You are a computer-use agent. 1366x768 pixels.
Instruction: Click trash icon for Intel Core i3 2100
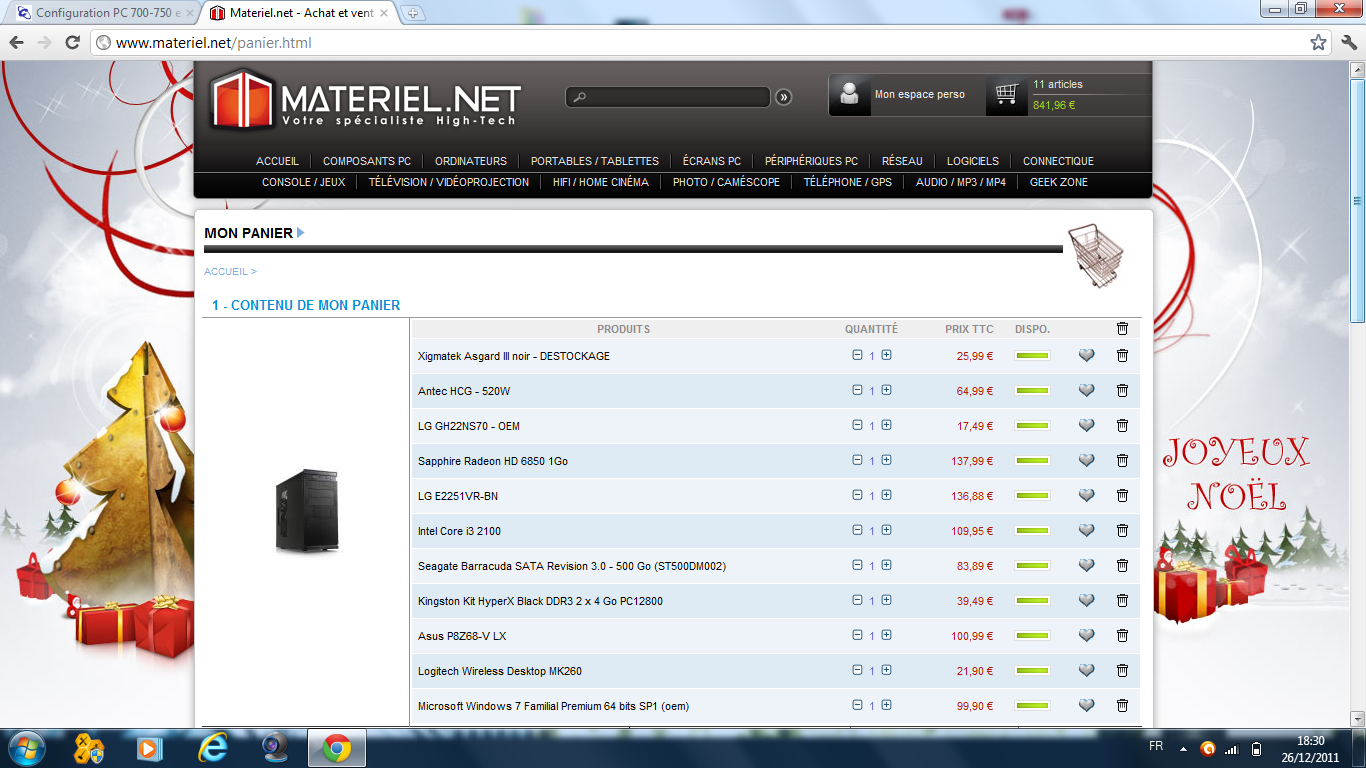coord(1122,530)
